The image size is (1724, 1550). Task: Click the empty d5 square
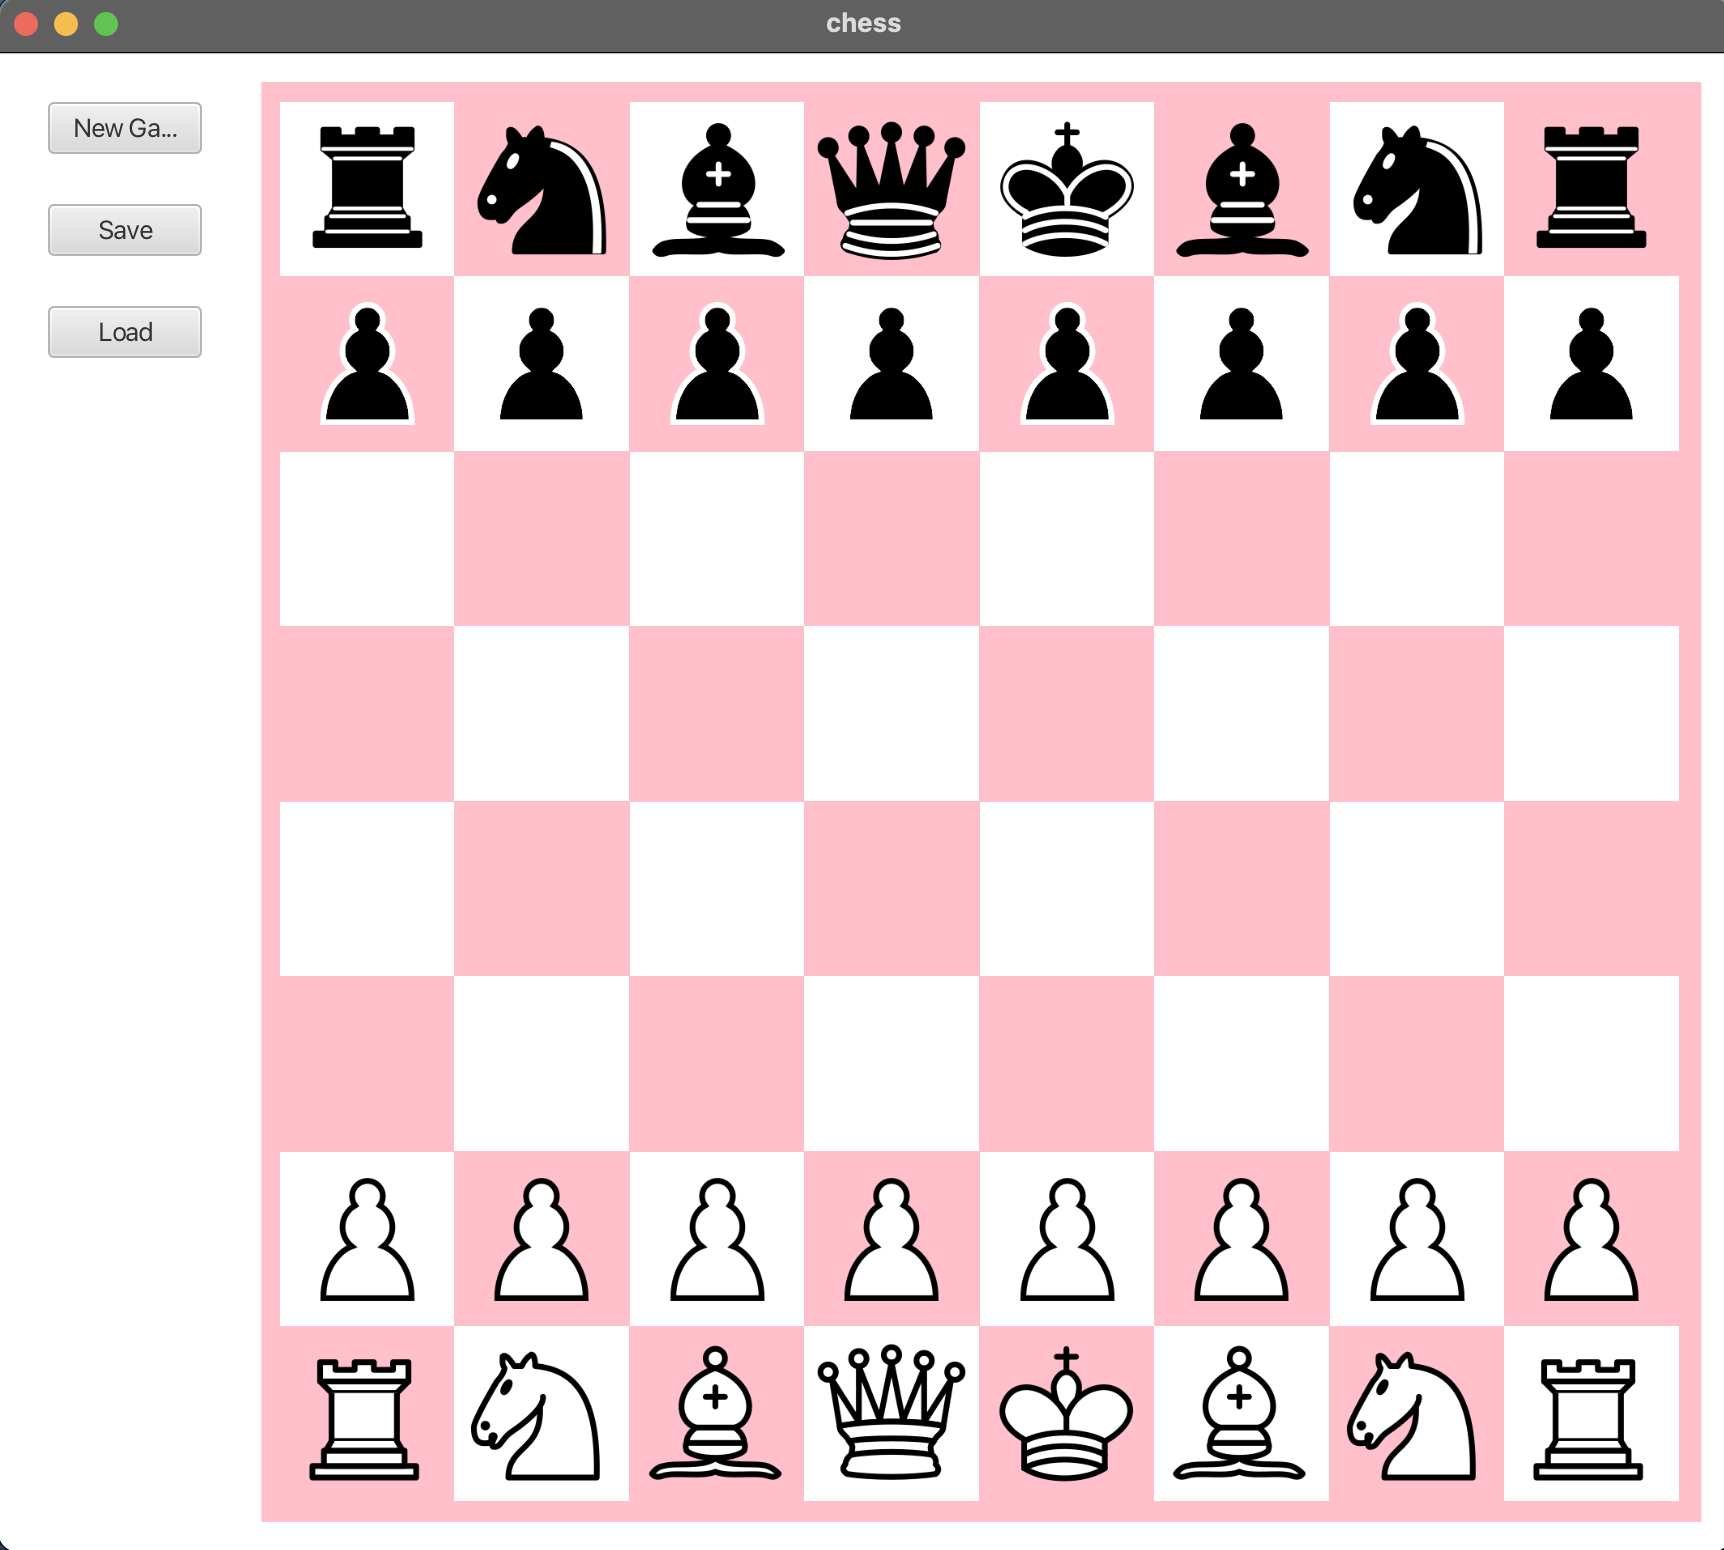coord(891,714)
